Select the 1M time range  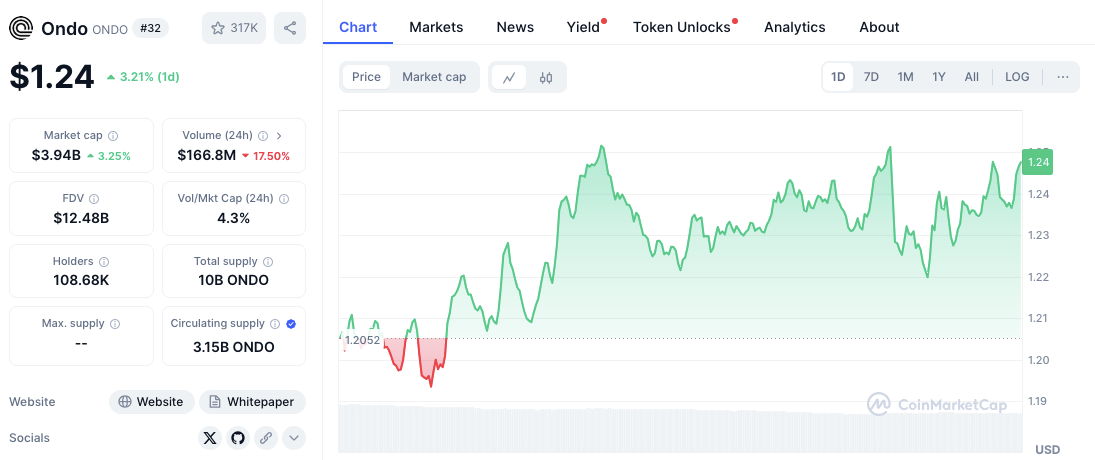pos(905,77)
